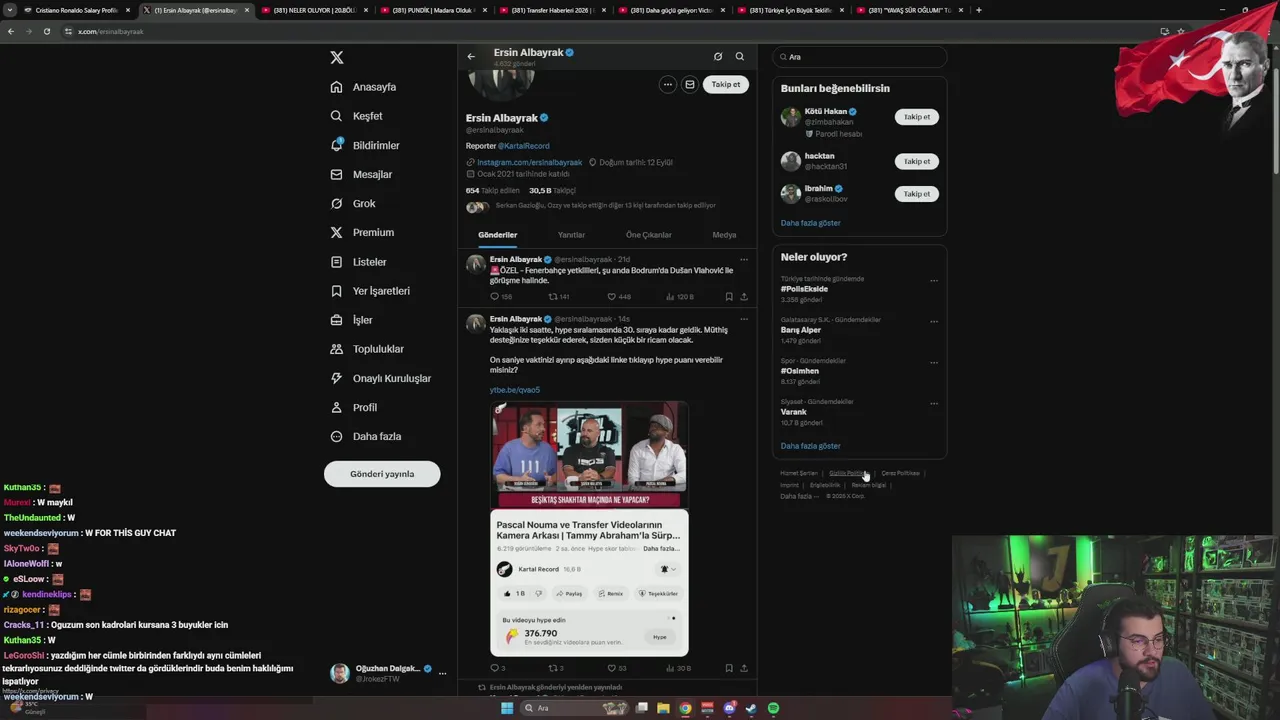This screenshot has width=1280, height=720.
Task: Search within Ersin Albayrak's posts icon
Action: 740,57
